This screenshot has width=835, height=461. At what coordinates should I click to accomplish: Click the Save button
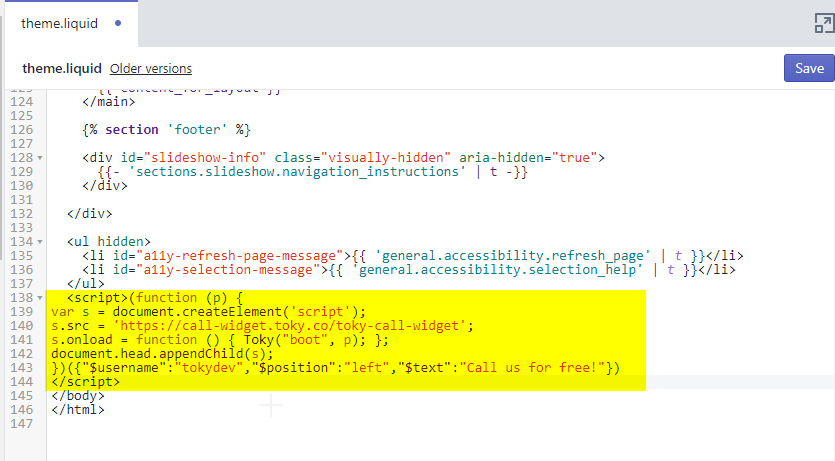coord(809,68)
